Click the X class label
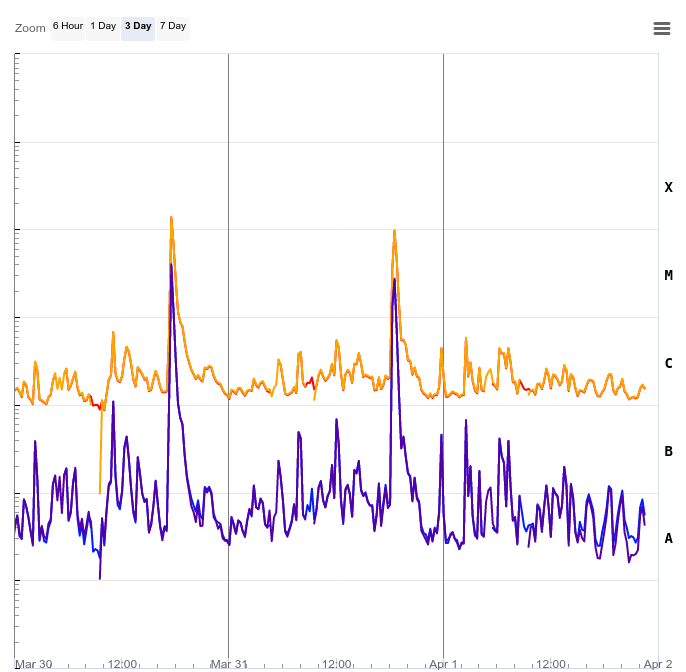The image size is (686, 672). [668, 187]
